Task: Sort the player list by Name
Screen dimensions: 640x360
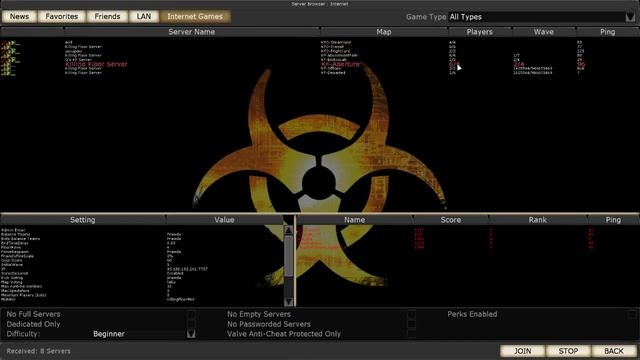Action: click(354, 220)
